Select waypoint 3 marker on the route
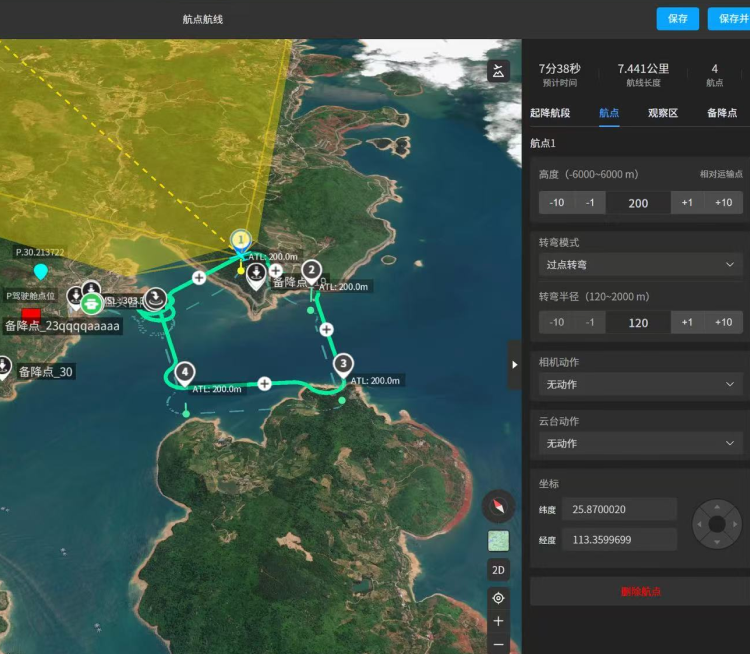 click(343, 364)
